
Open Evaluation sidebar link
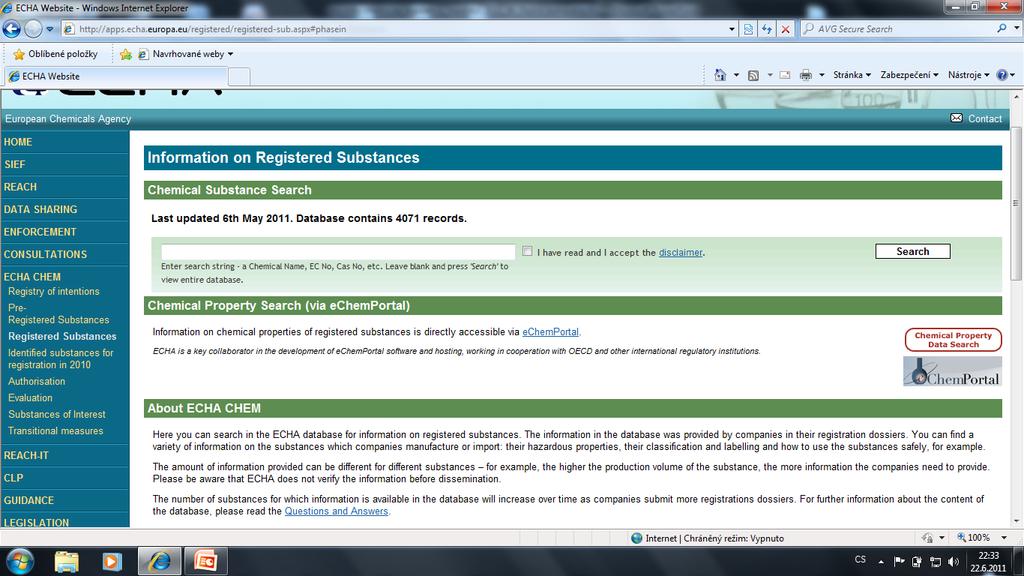[30, 398]
